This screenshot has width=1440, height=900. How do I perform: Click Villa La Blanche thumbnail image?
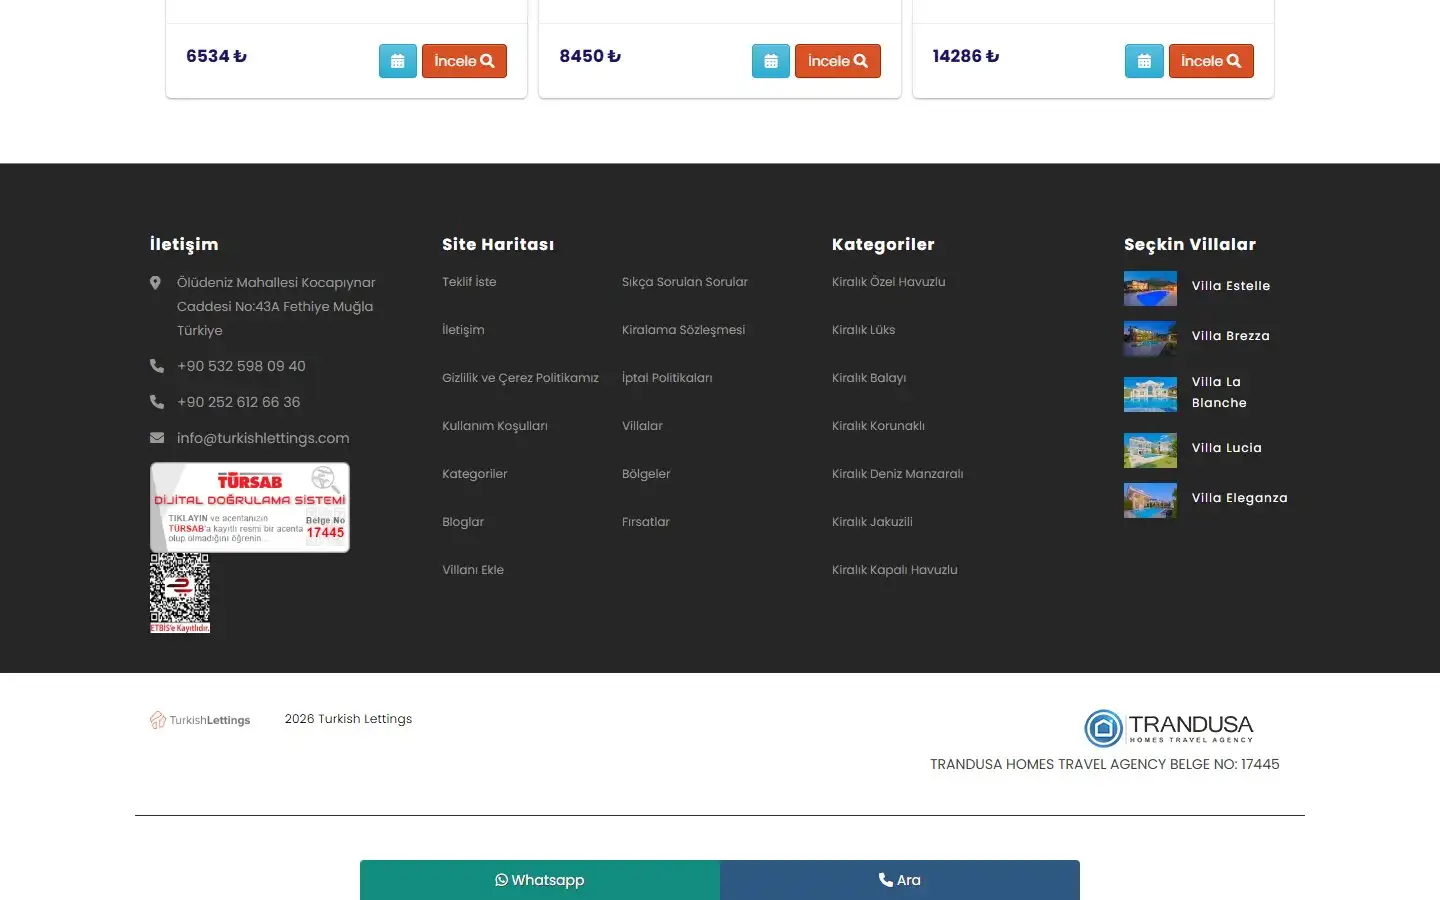[x=1150, y=395]
